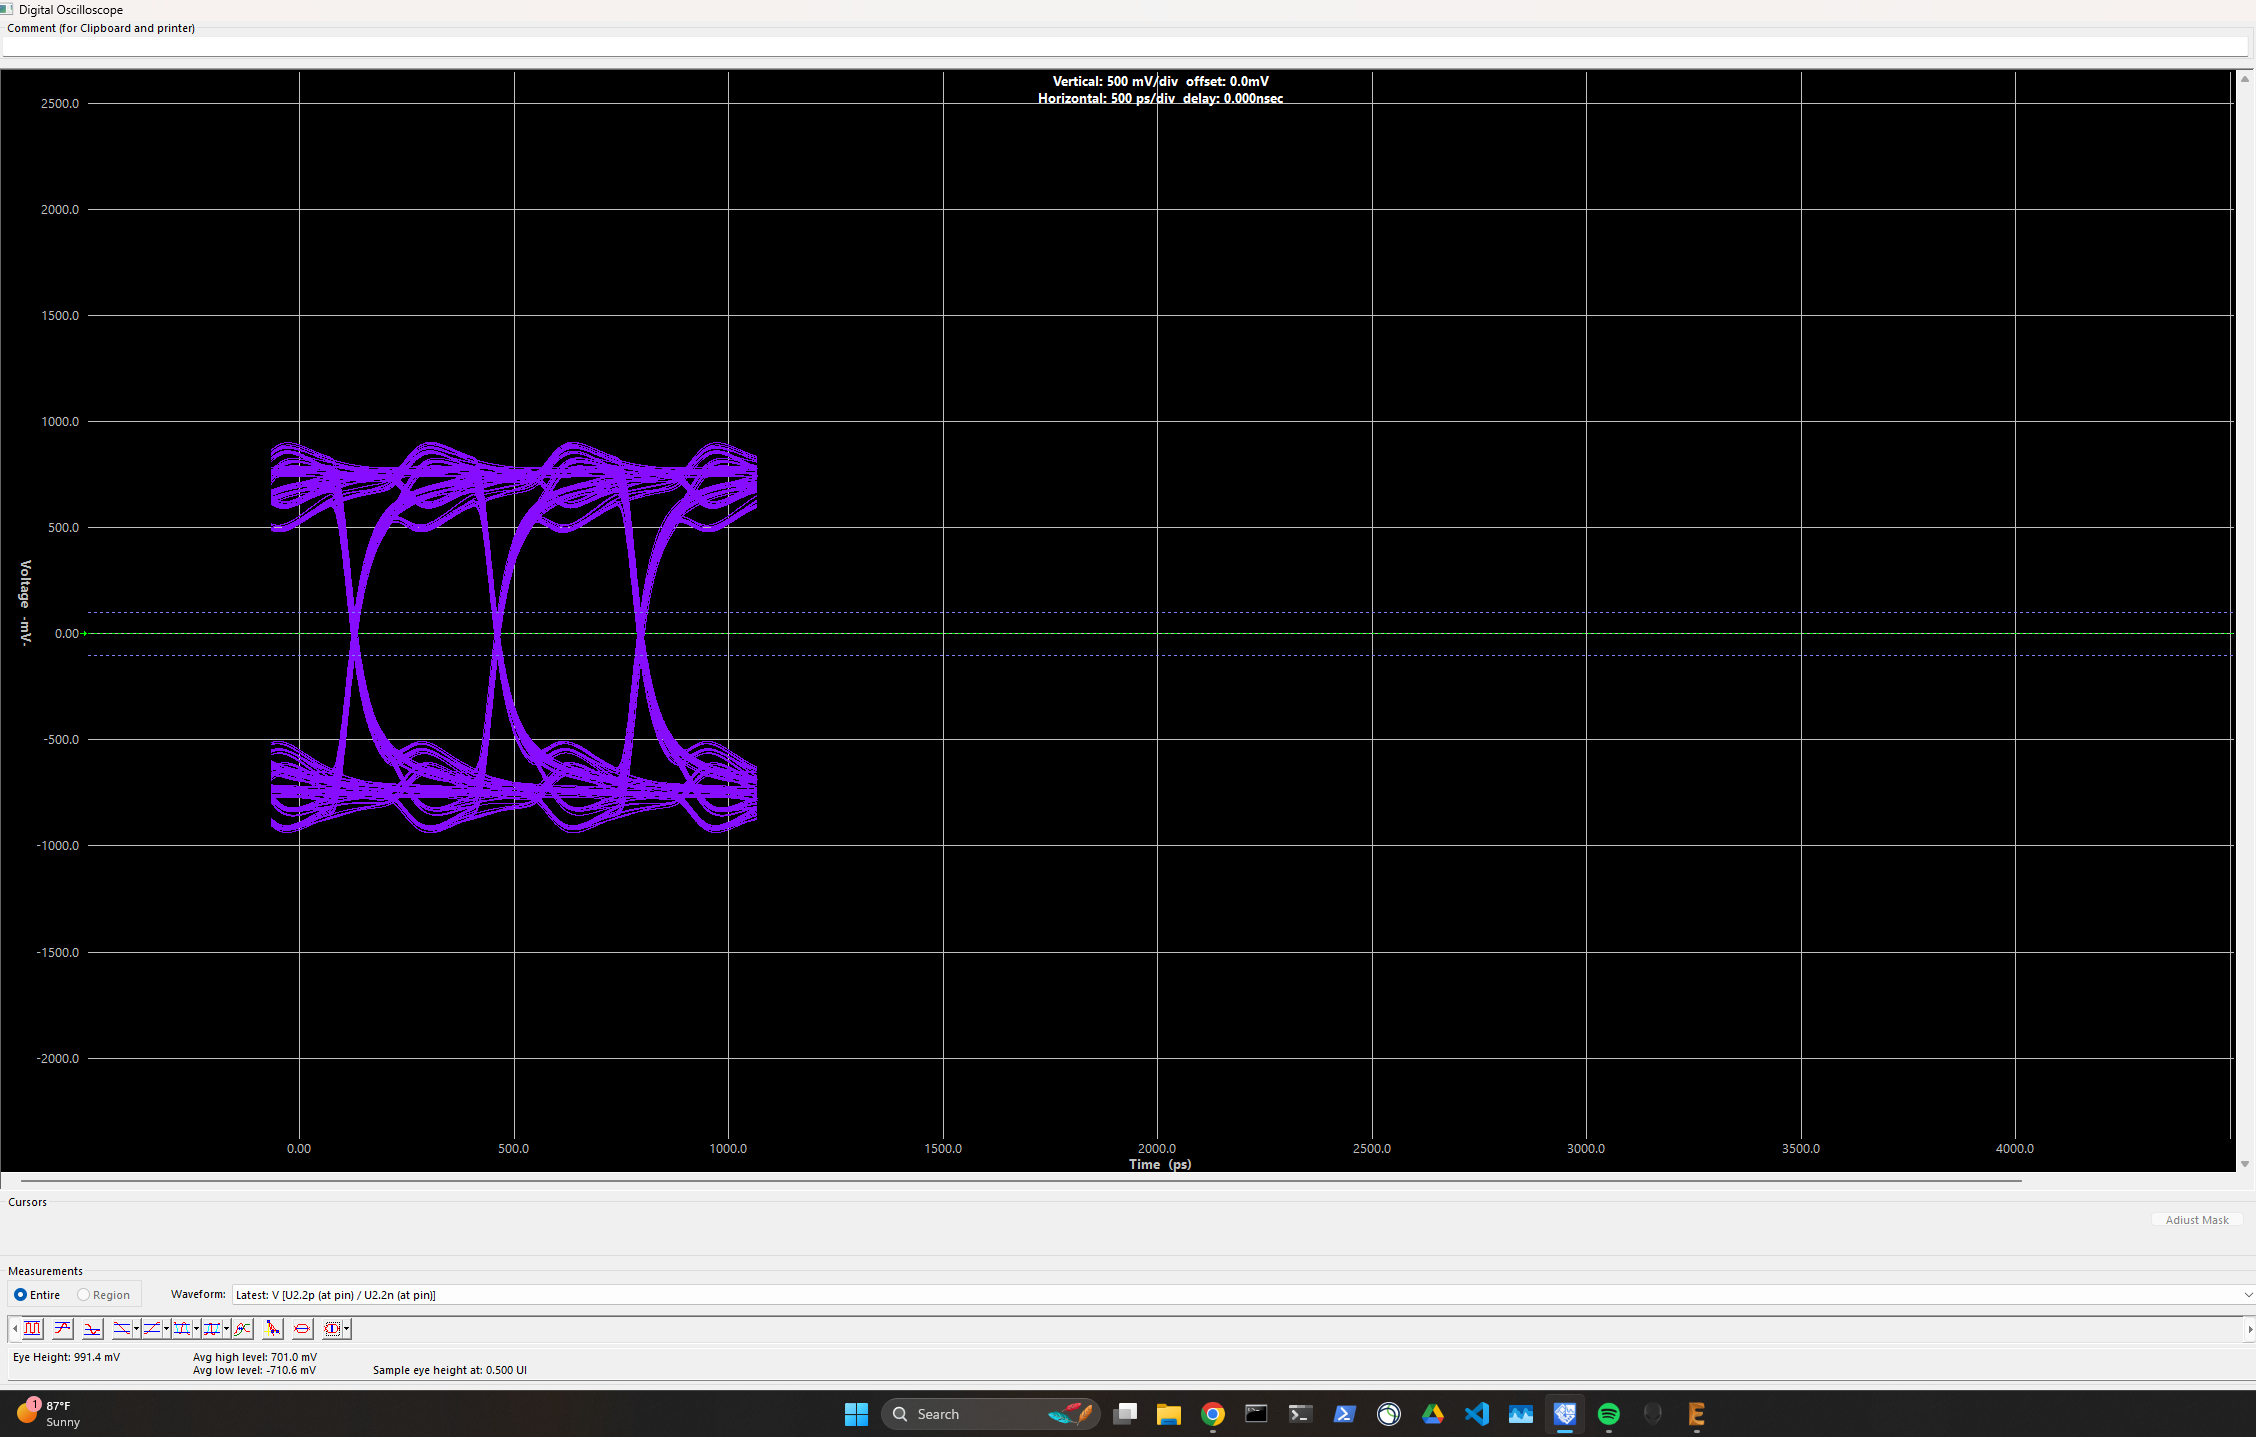Click the eye width measurement icon

(302, 1329)
